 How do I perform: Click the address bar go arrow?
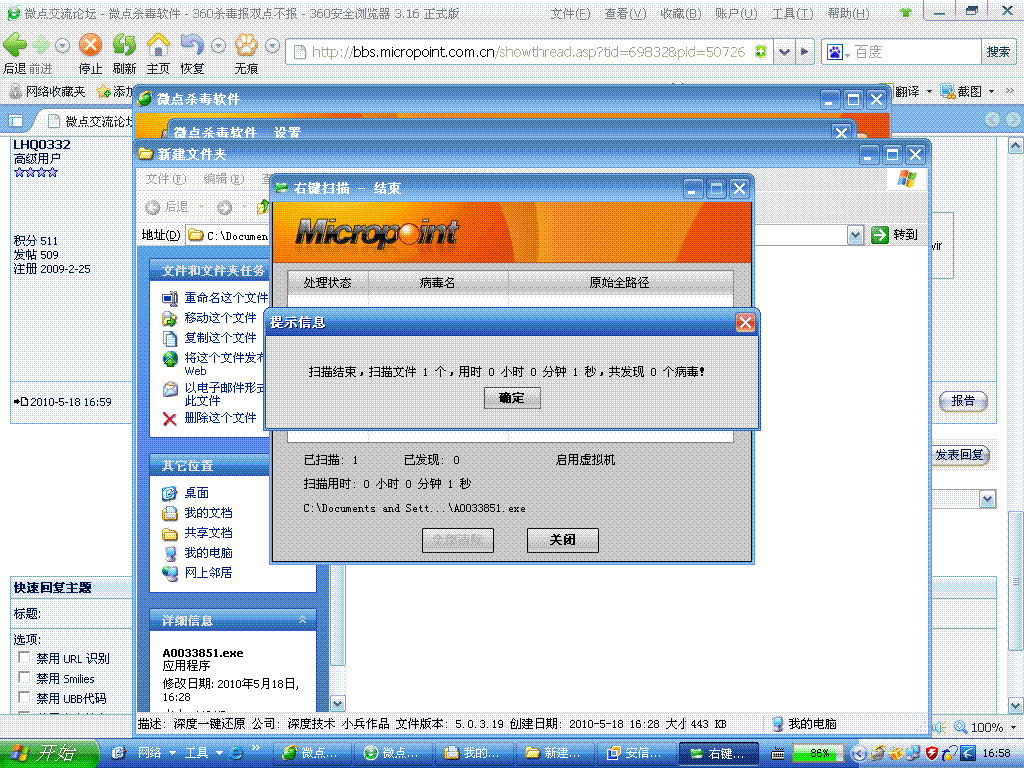(x=805, y=52)
